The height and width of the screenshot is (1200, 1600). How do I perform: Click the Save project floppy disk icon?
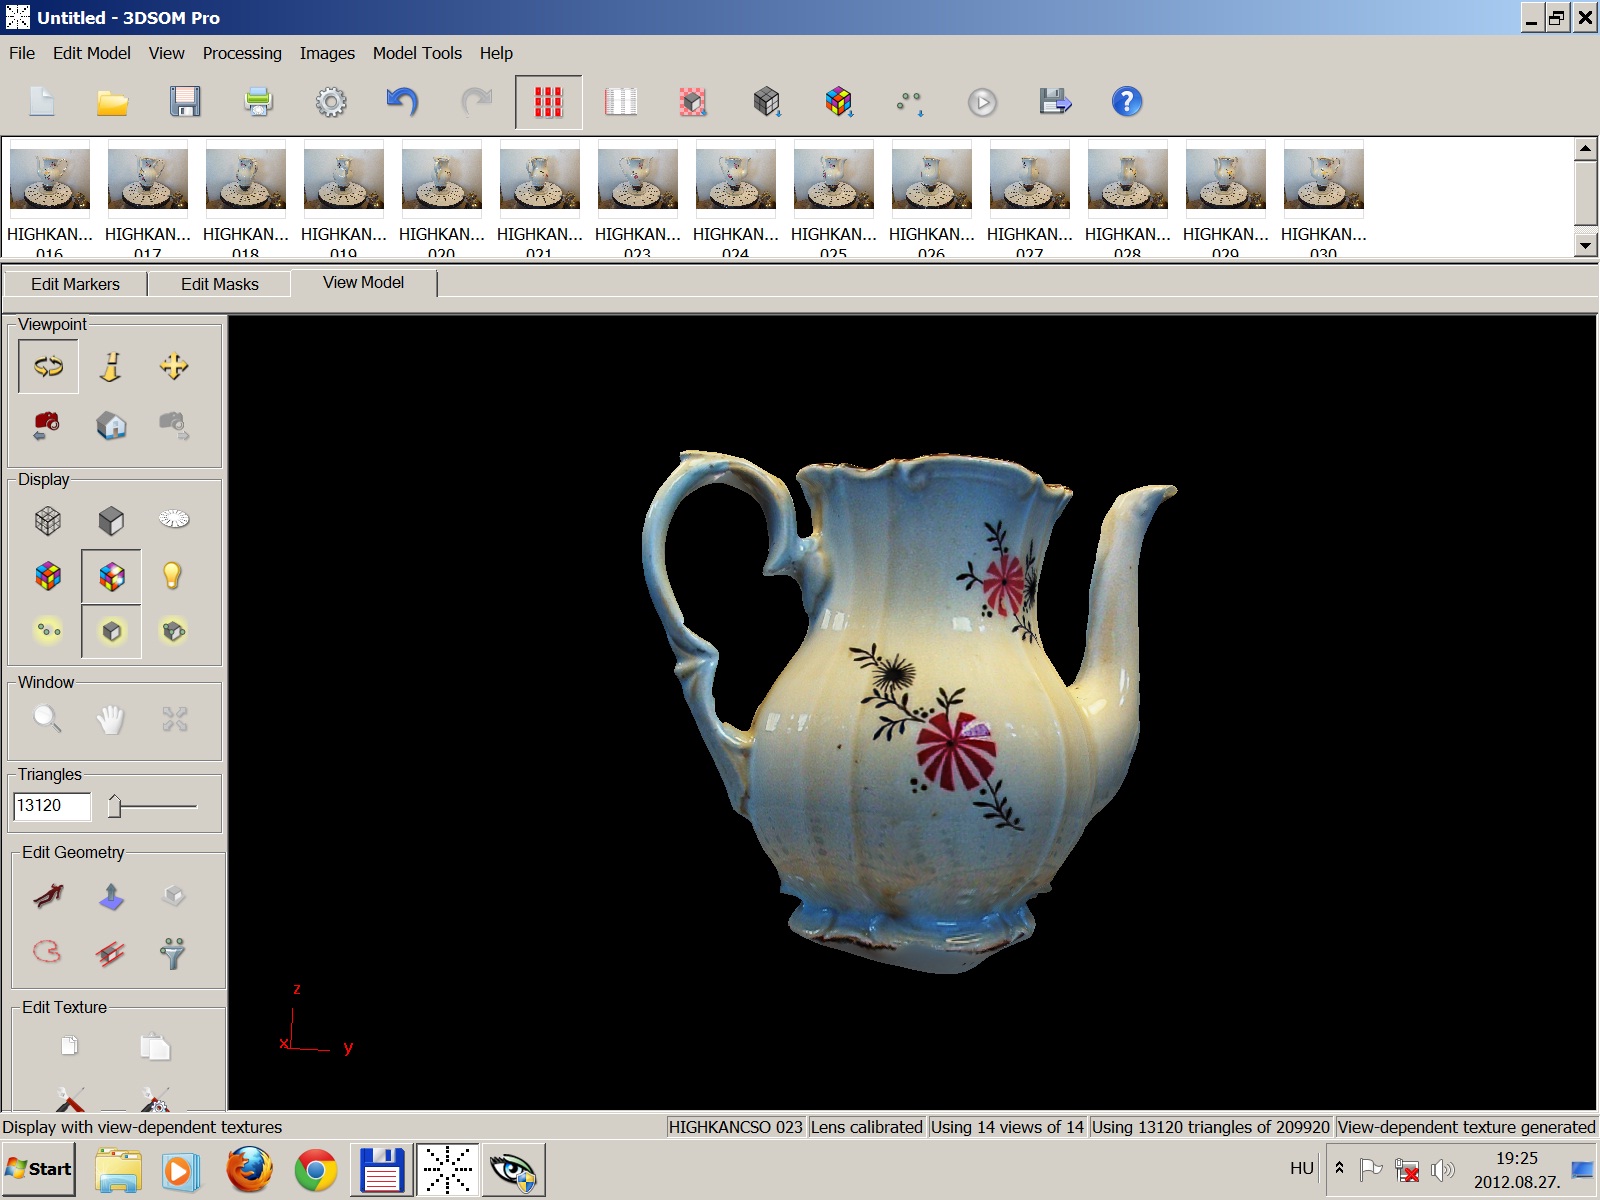tap(185, 102)
